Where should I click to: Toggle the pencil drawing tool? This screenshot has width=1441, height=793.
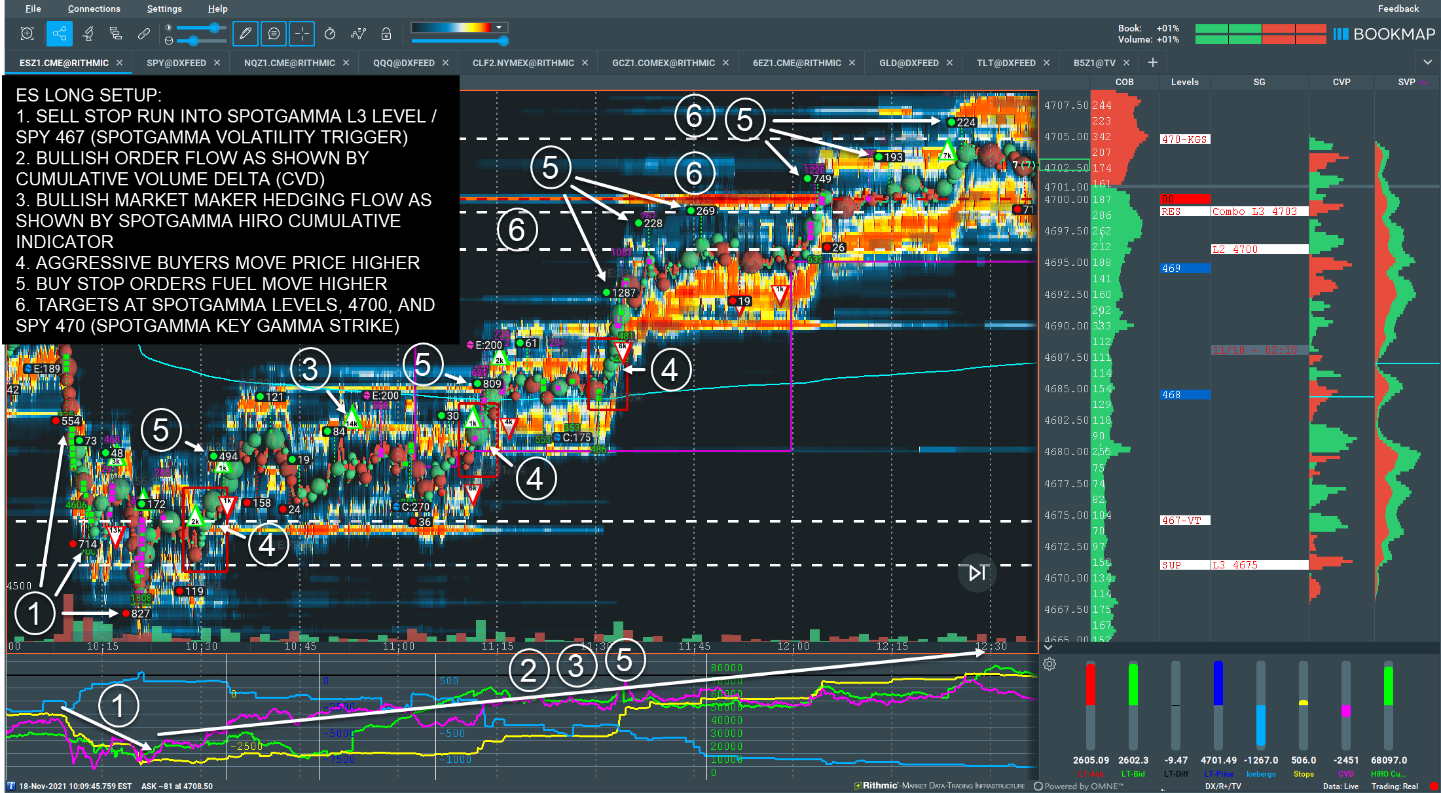(x=244, y=33)
